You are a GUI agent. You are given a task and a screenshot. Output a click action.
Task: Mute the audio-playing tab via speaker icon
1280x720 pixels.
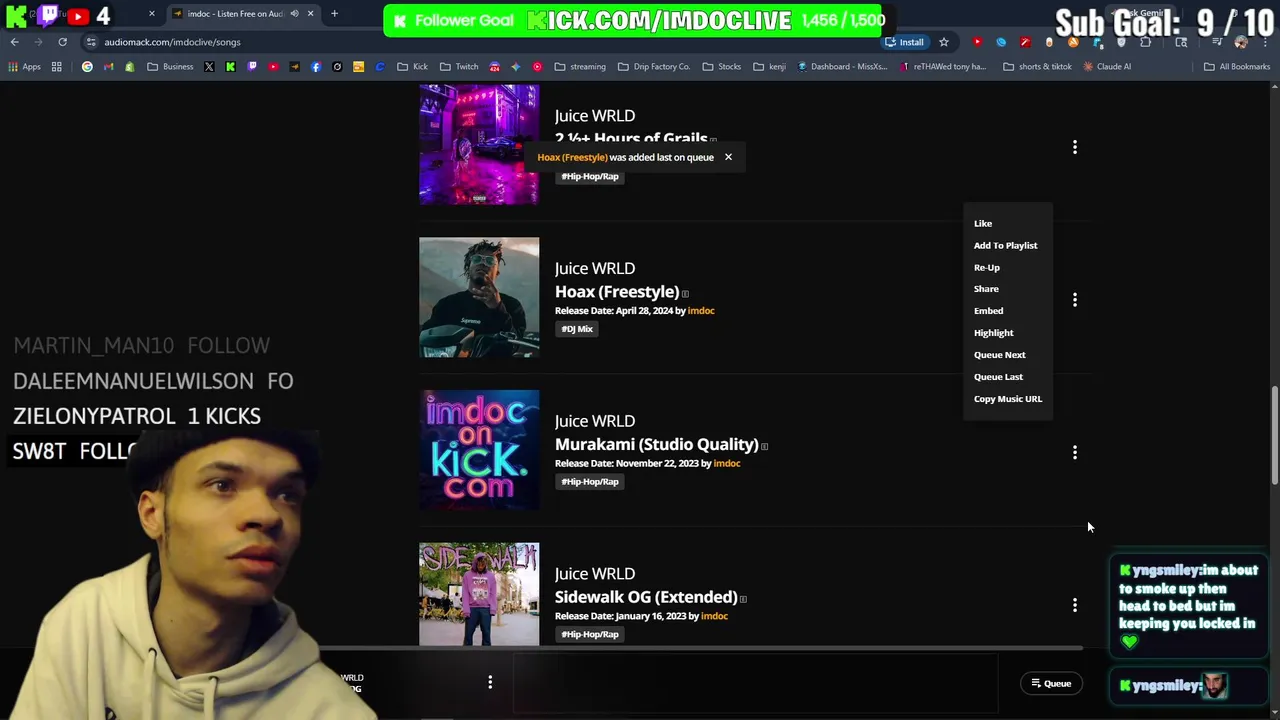pyautogui.click(x=295, y=14)
